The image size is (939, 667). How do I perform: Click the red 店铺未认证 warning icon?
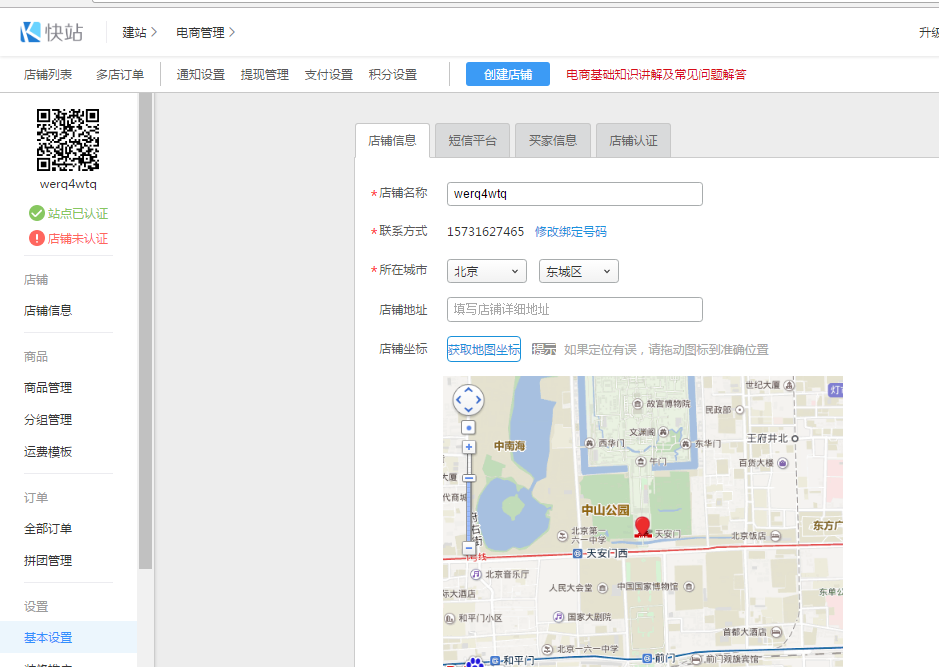pos(37,238)
